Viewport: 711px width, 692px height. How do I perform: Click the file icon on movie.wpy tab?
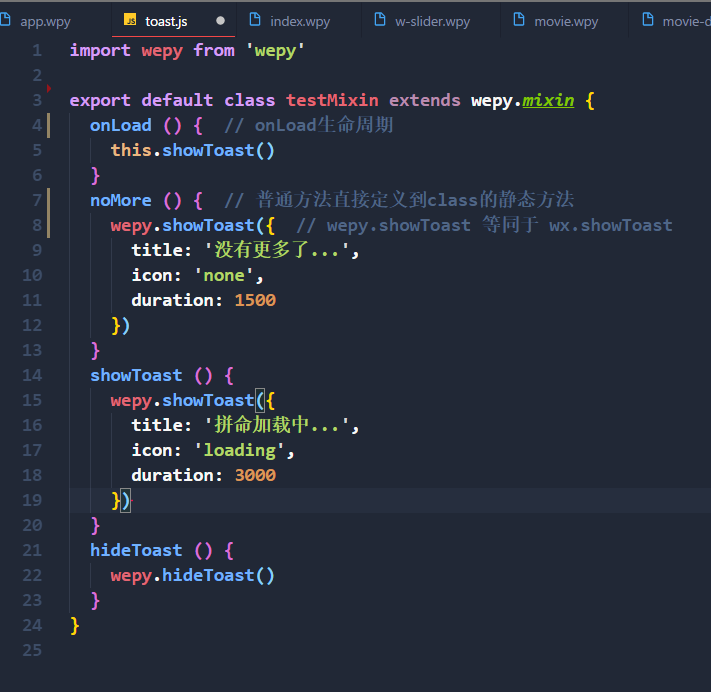click(519, 19)
